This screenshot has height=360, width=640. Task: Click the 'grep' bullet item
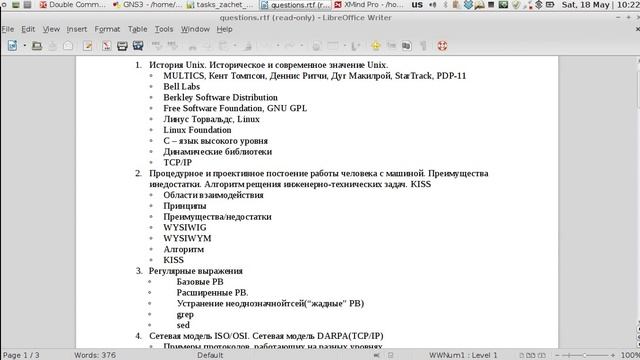[x=185, y=314]
